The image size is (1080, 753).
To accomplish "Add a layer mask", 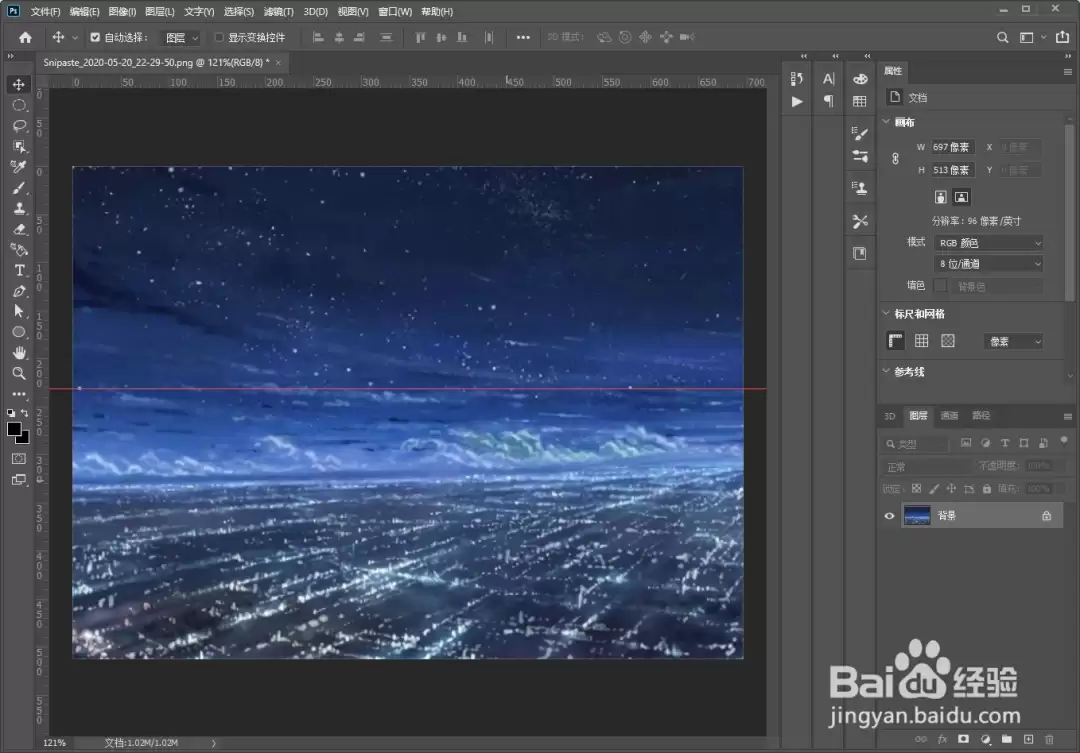I will click(x=964, y=739).
